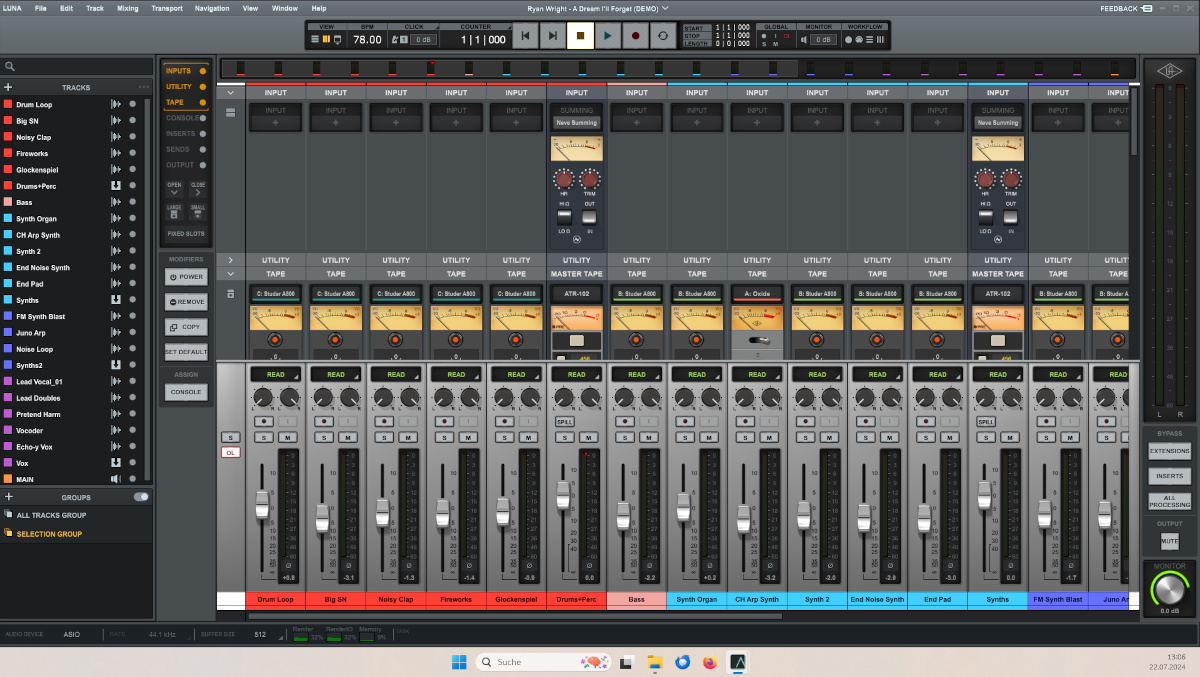
Task: Click the Neve Summing slot on Drums+Perc
Action: pos(577,123)
